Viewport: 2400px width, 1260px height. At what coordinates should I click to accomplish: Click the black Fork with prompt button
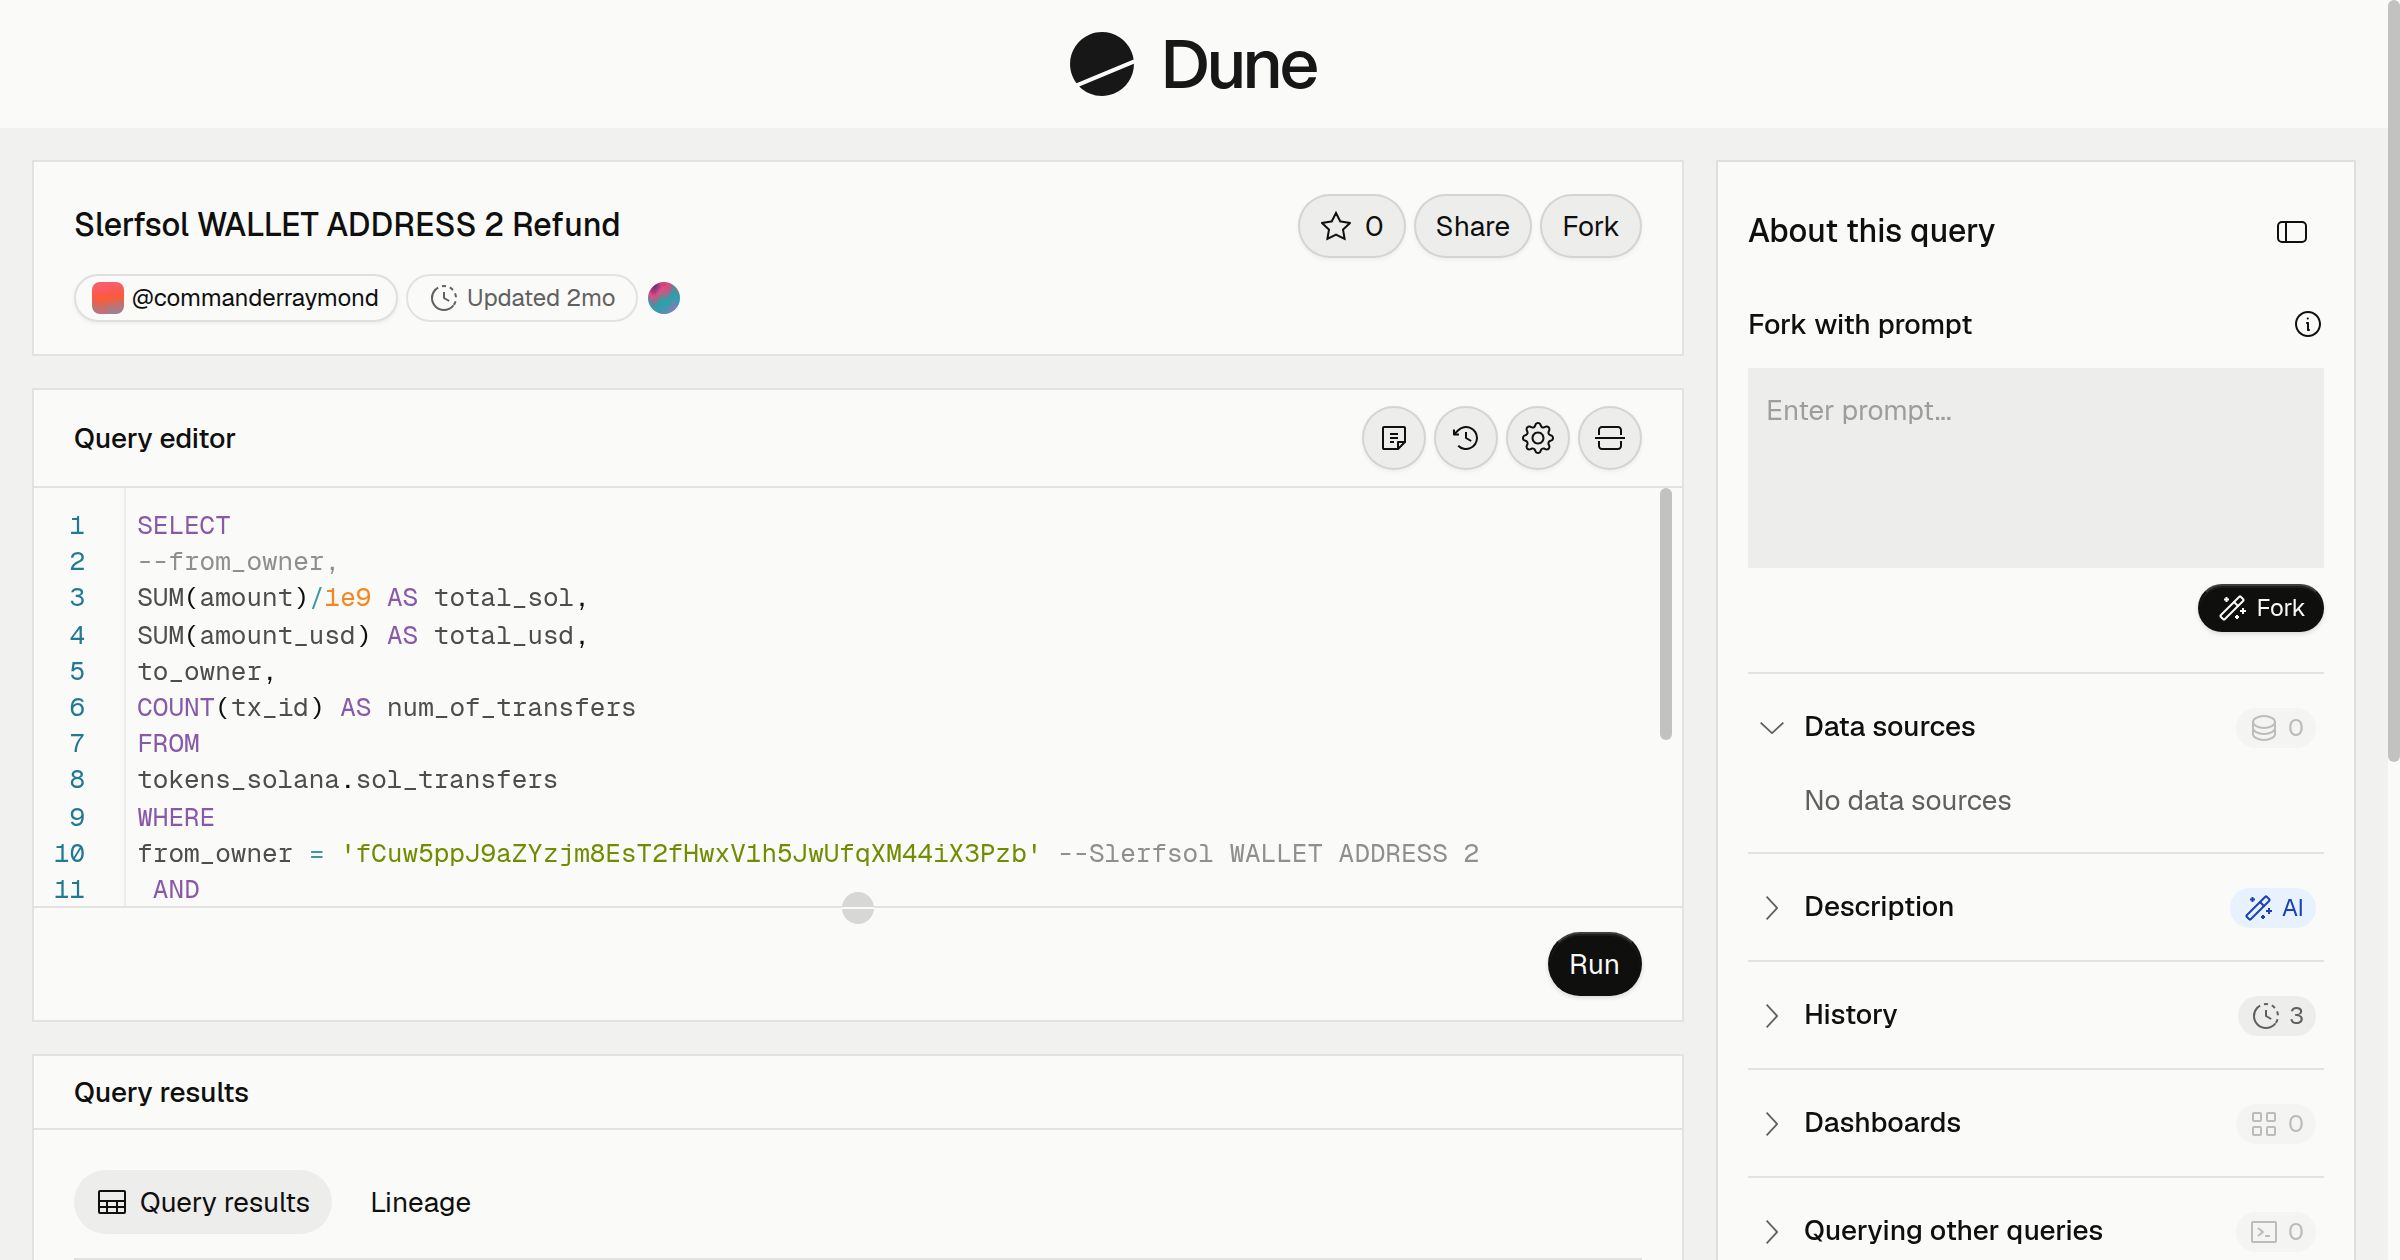[2260, 608]
